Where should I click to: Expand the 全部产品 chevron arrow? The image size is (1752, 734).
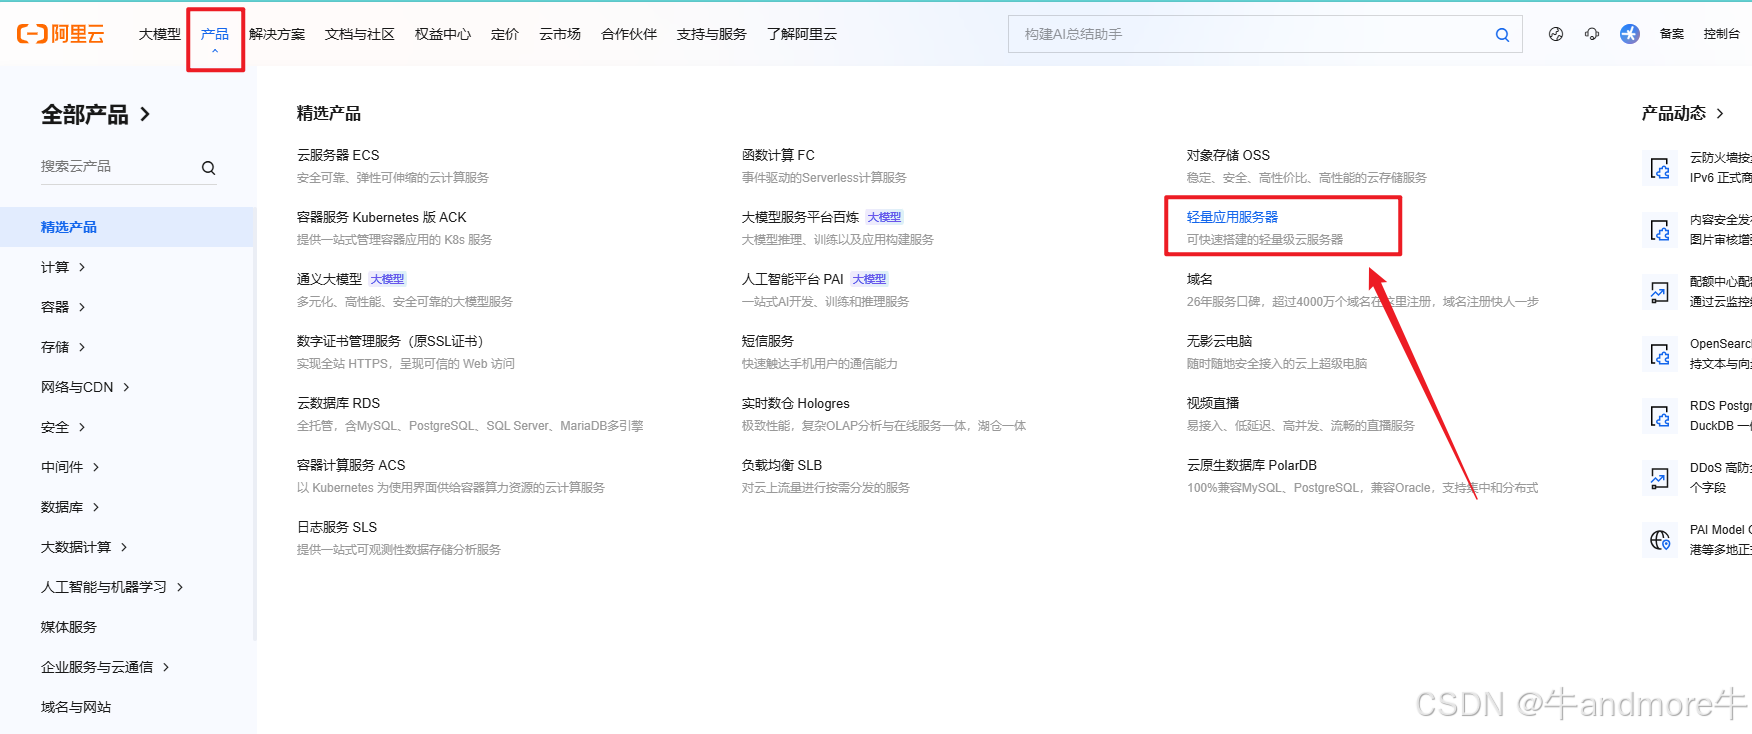[x=145, y=115]
